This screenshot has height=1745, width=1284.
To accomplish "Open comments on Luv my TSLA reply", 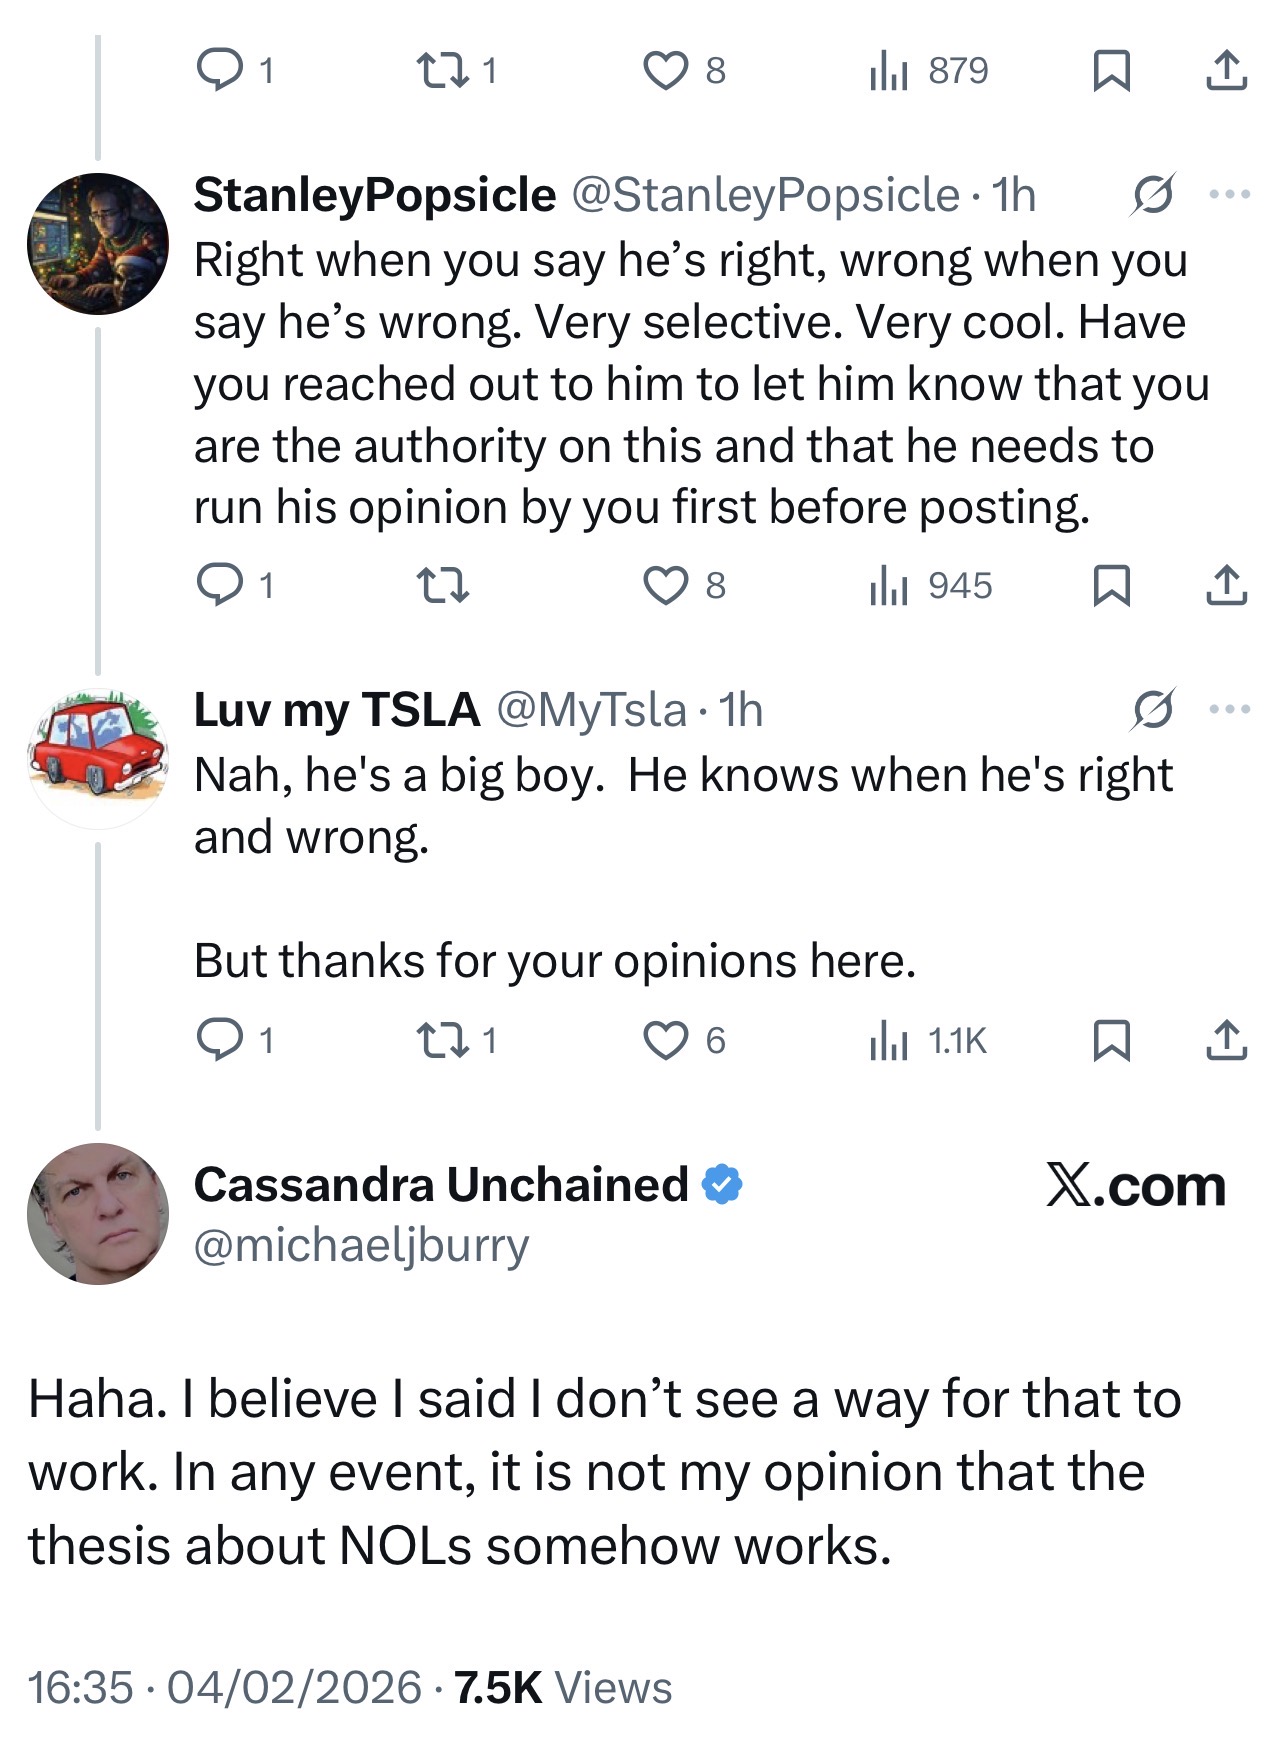I will [x=219, y=1040].
